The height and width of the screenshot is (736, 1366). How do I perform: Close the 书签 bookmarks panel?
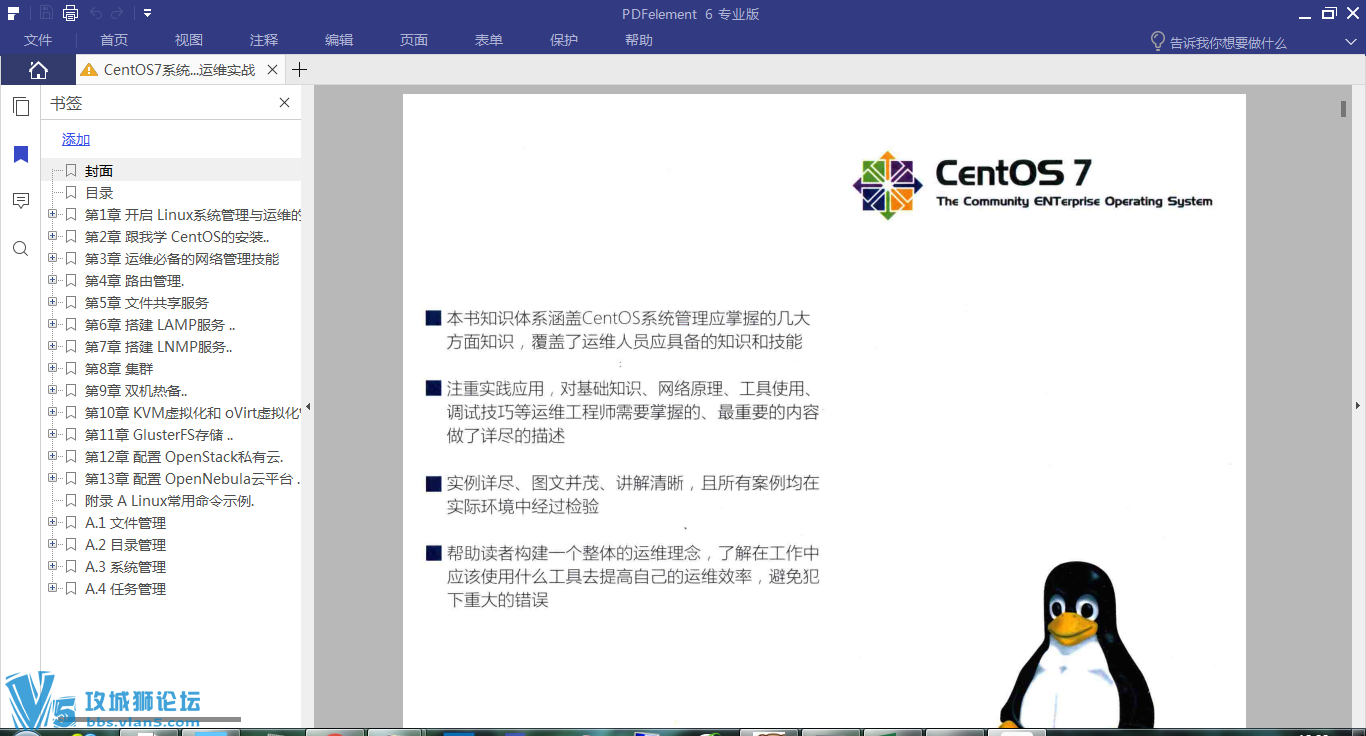[284, 103]
